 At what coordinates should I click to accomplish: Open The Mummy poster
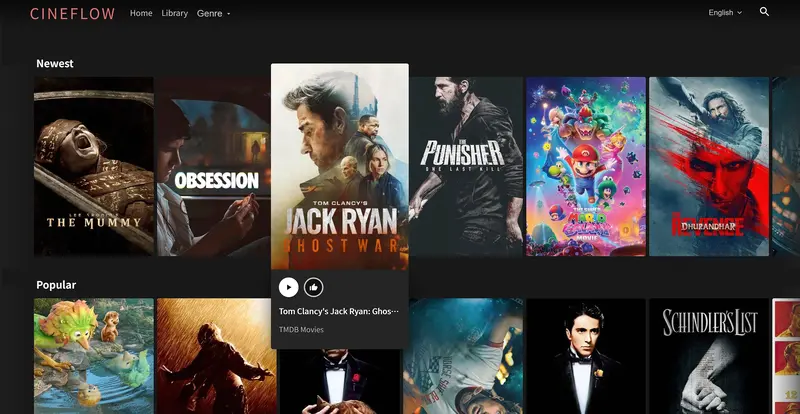coord(94,166)
